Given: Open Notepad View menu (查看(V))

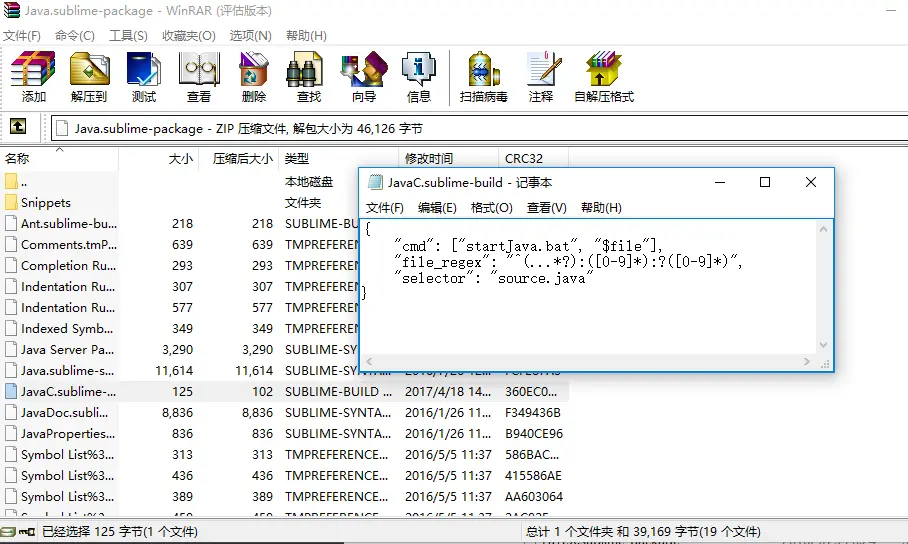Looking at the screenshot, I should [547, 207].
